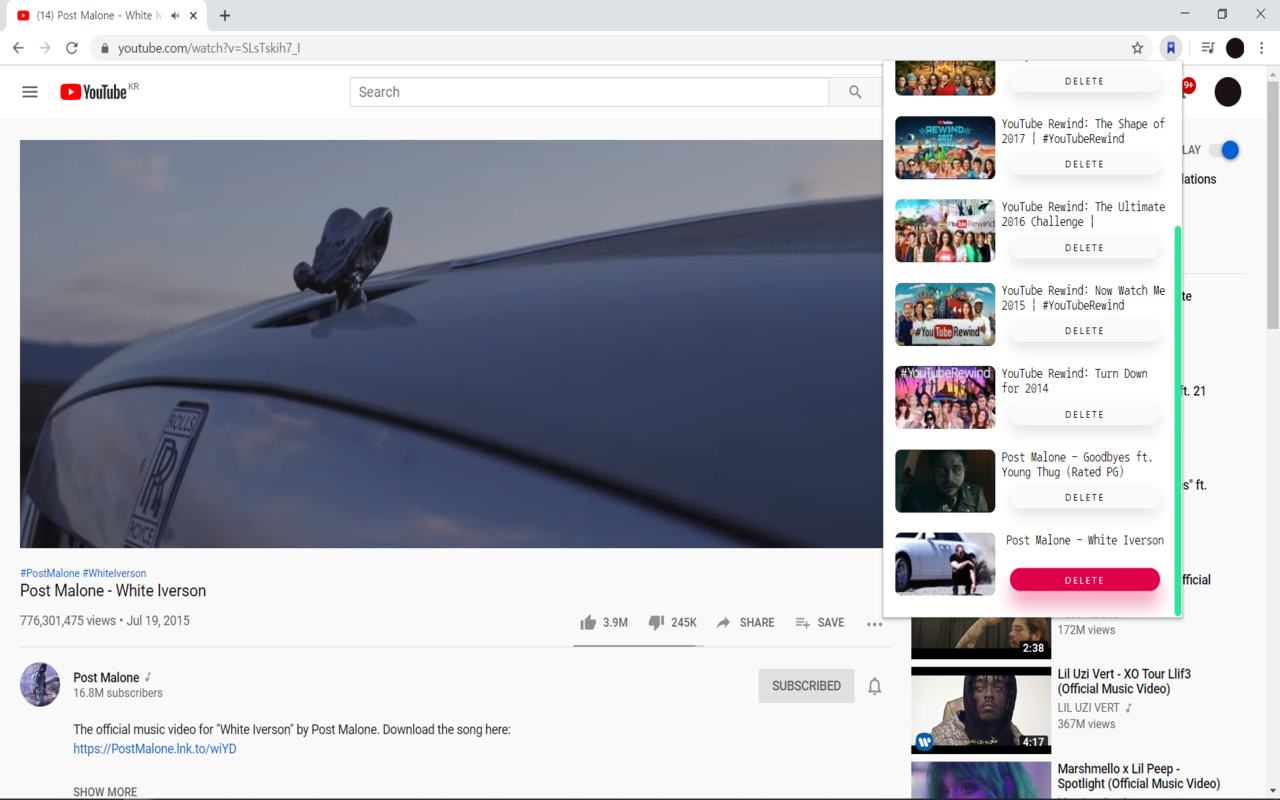
Task: Save the video to a playlist
Action: tap(819, 622)
